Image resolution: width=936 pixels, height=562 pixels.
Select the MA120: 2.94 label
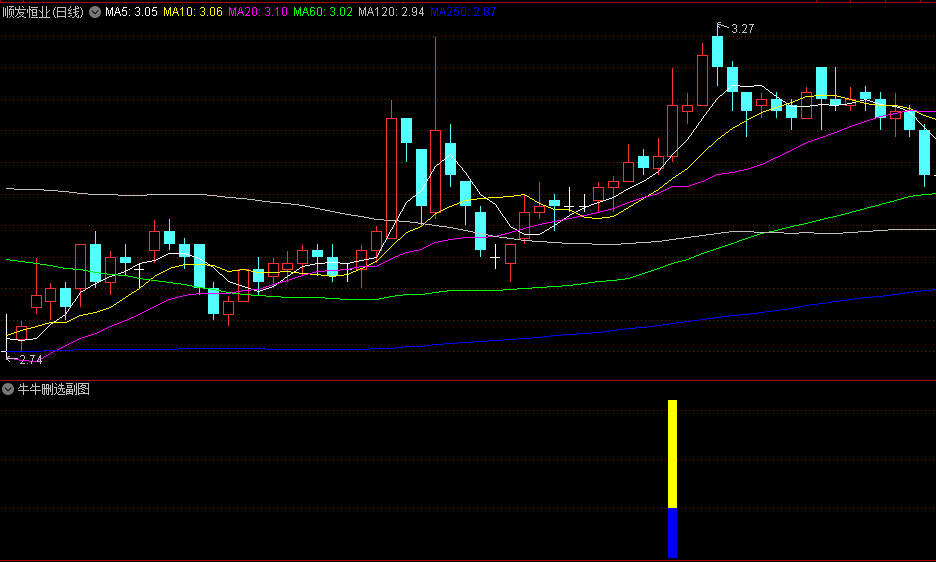click(391, 12)
